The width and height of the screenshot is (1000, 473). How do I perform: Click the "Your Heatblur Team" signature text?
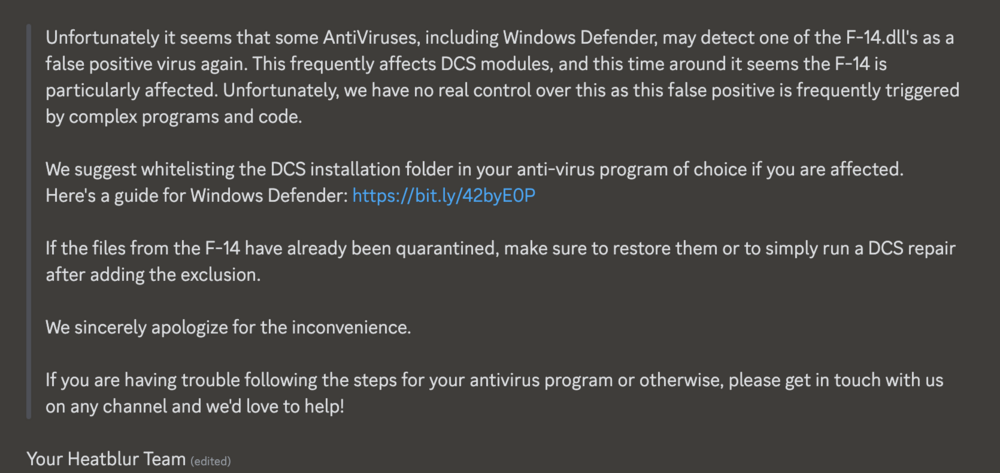click(x=106, y=459)
